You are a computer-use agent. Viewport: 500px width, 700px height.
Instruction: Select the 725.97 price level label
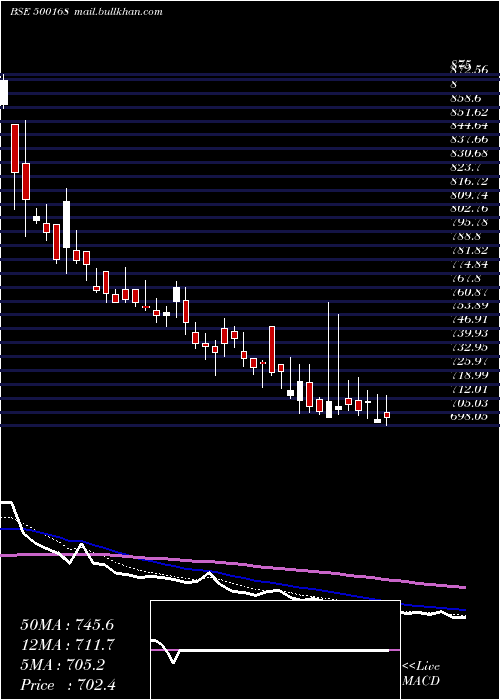[469, 361]
